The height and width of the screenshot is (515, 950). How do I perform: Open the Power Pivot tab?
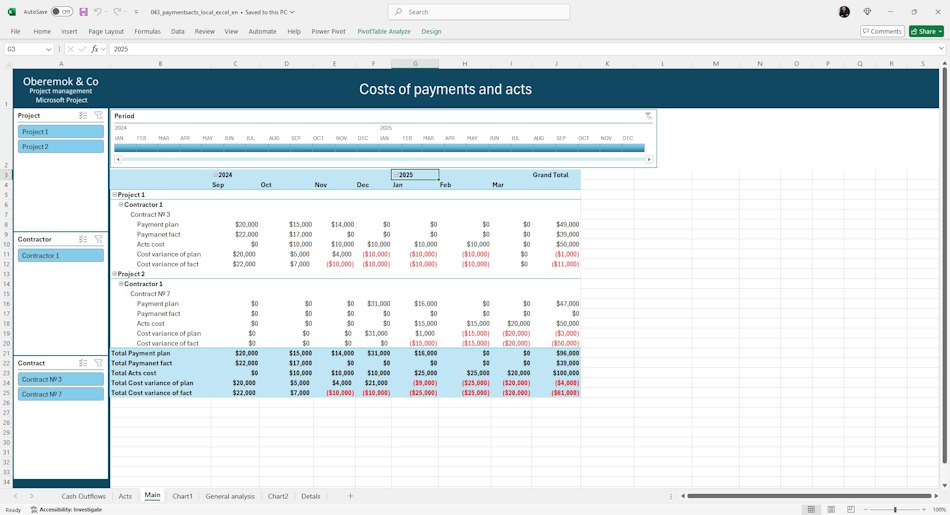328,32
